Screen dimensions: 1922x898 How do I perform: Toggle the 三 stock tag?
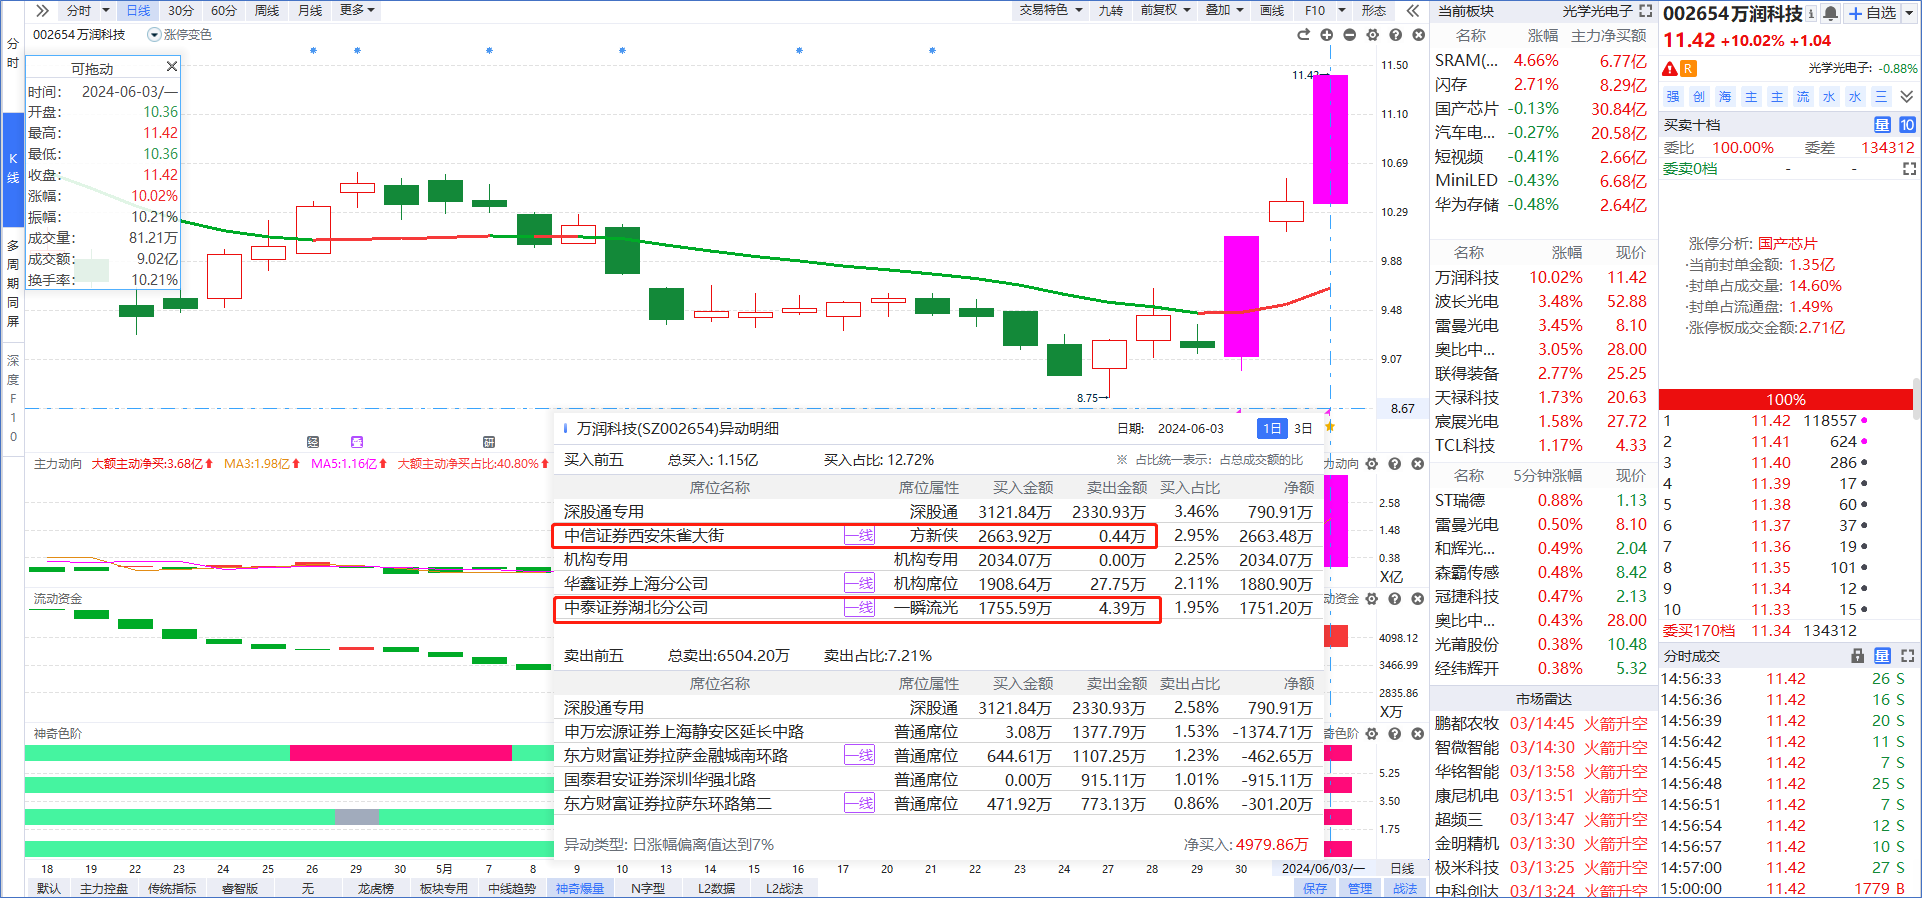point(1881,97)
